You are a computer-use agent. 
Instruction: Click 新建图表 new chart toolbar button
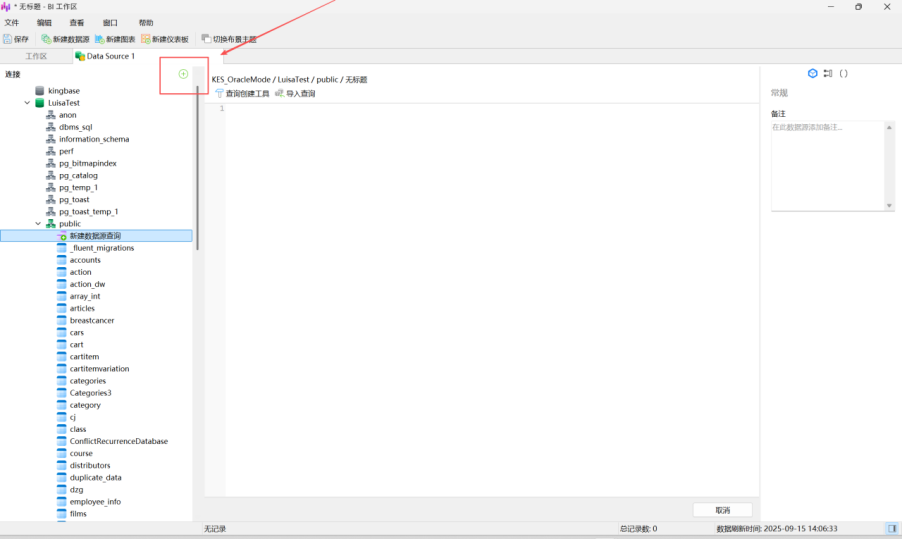[x=115, y=39]
